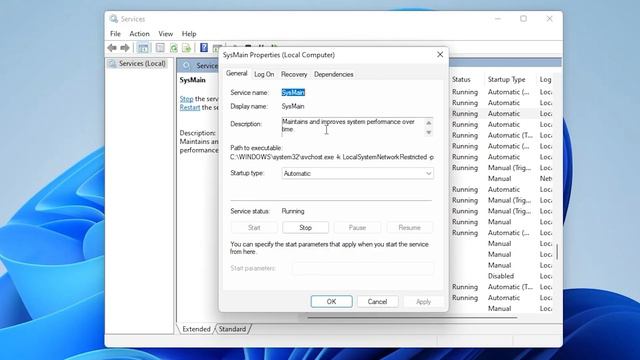
Task: Switch to the Log On tab
Action: click(264, 74)
